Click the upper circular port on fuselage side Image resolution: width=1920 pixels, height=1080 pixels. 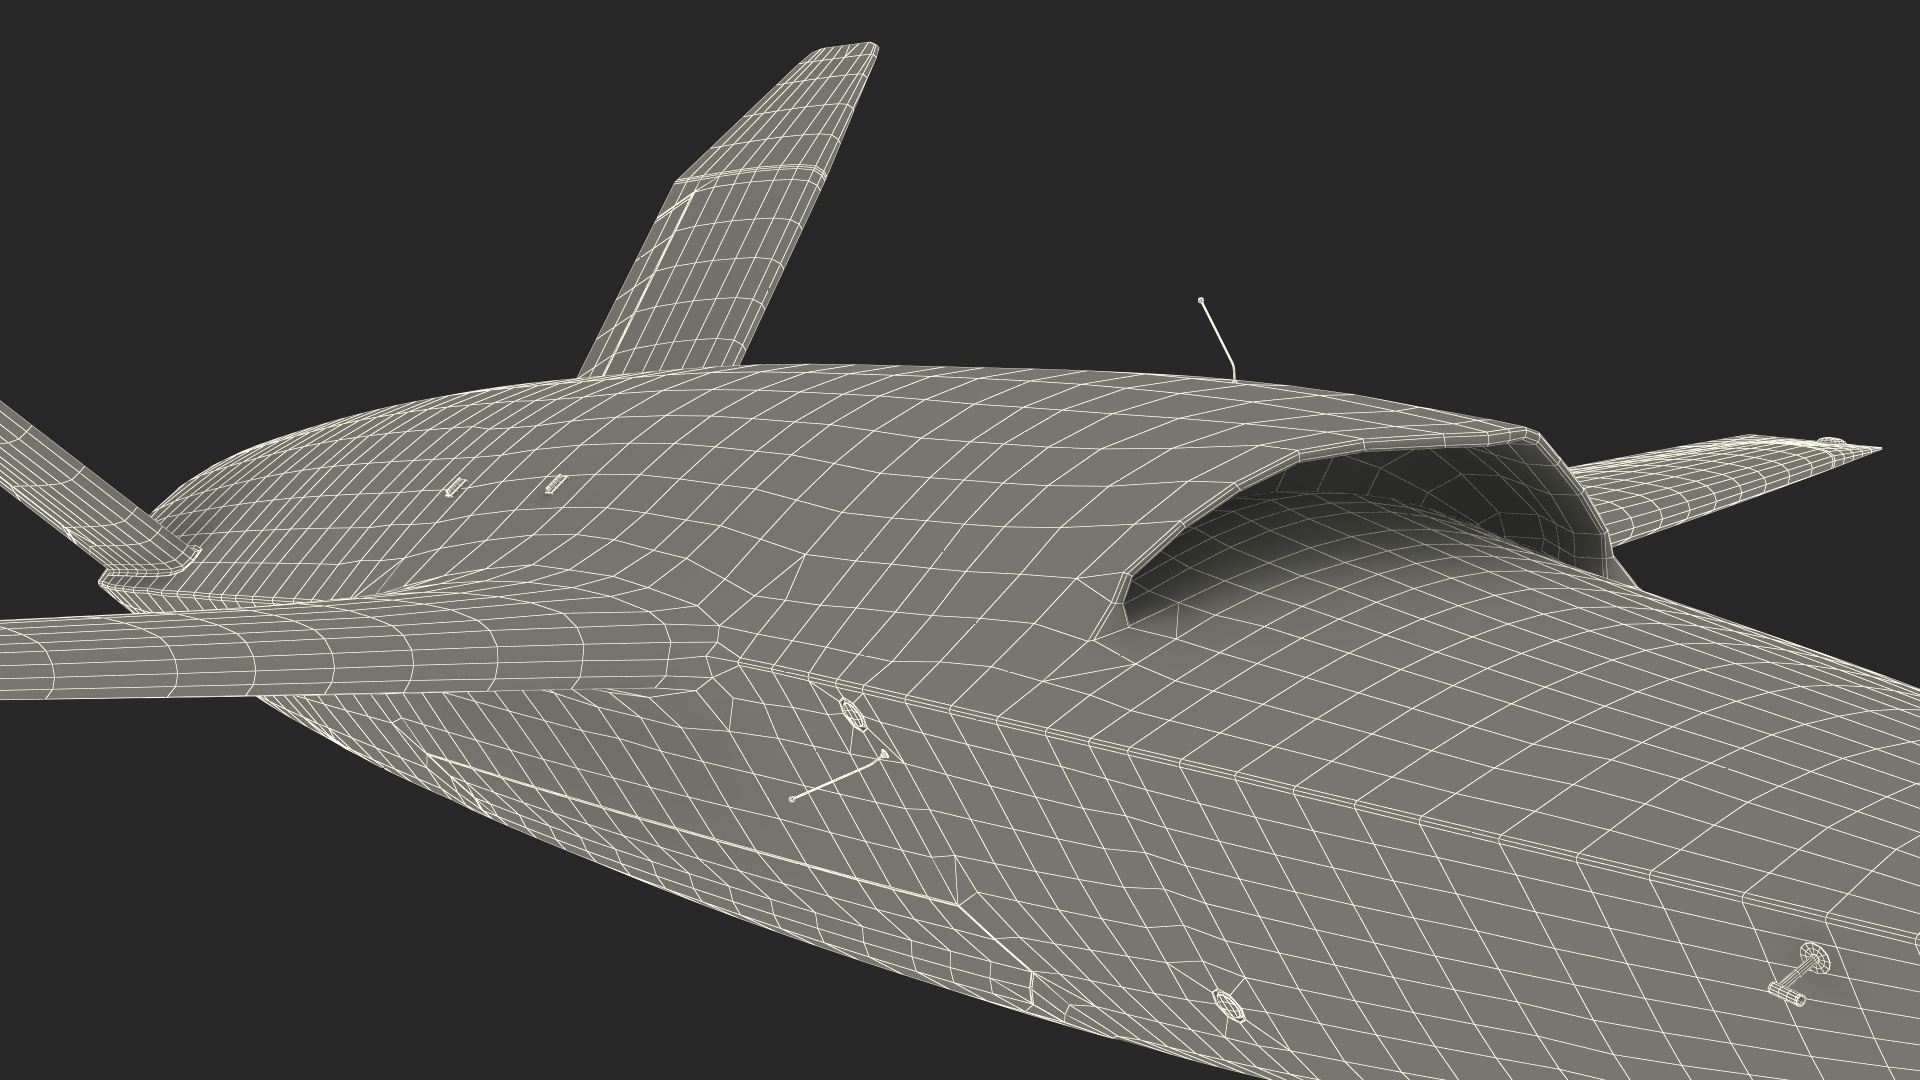coord(851,713)
